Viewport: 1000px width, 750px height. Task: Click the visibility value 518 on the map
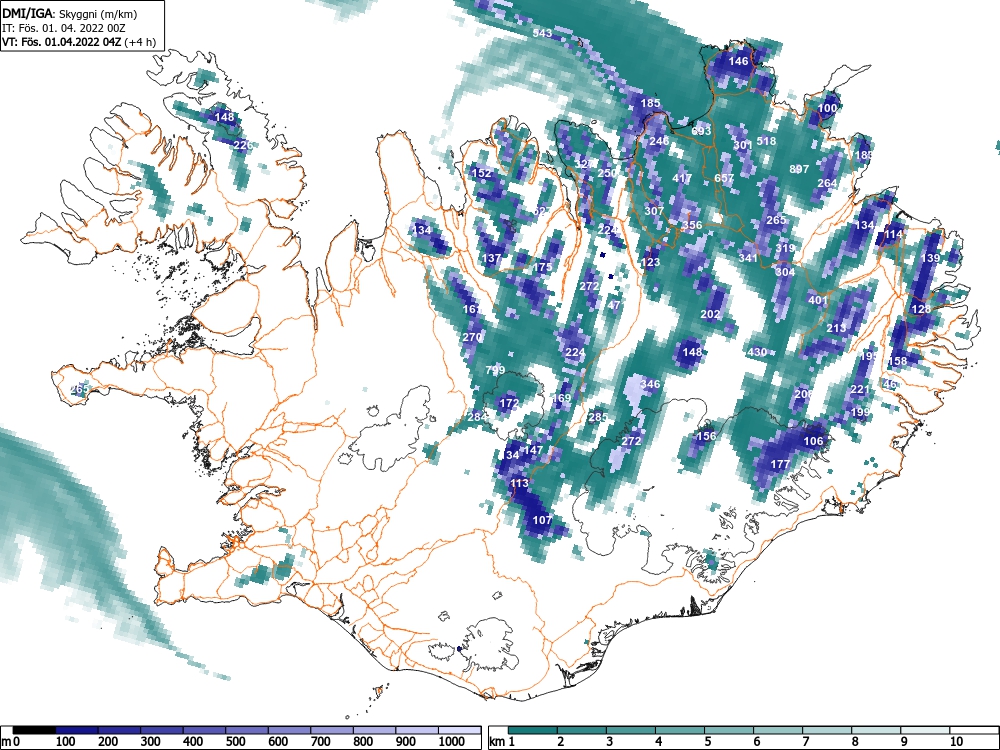pyautogui.click(x=766, y=141)
